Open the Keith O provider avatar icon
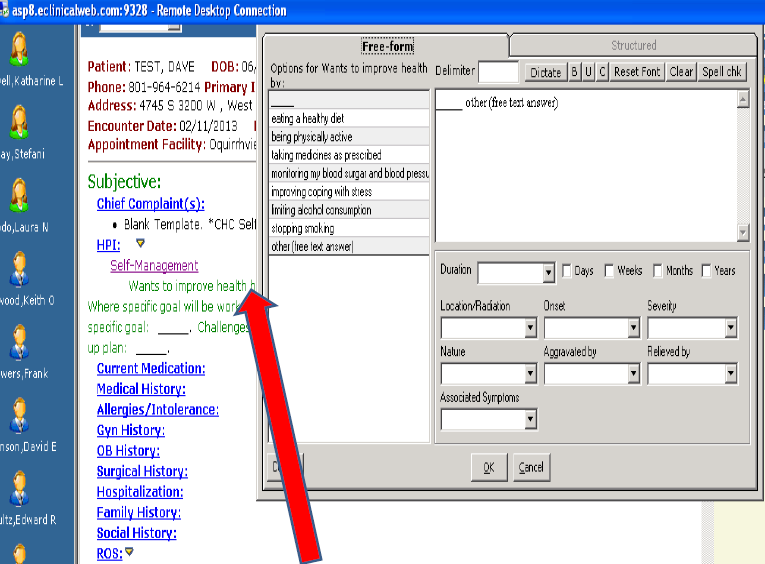The image size is (765, 564). [x=20, y=268]
